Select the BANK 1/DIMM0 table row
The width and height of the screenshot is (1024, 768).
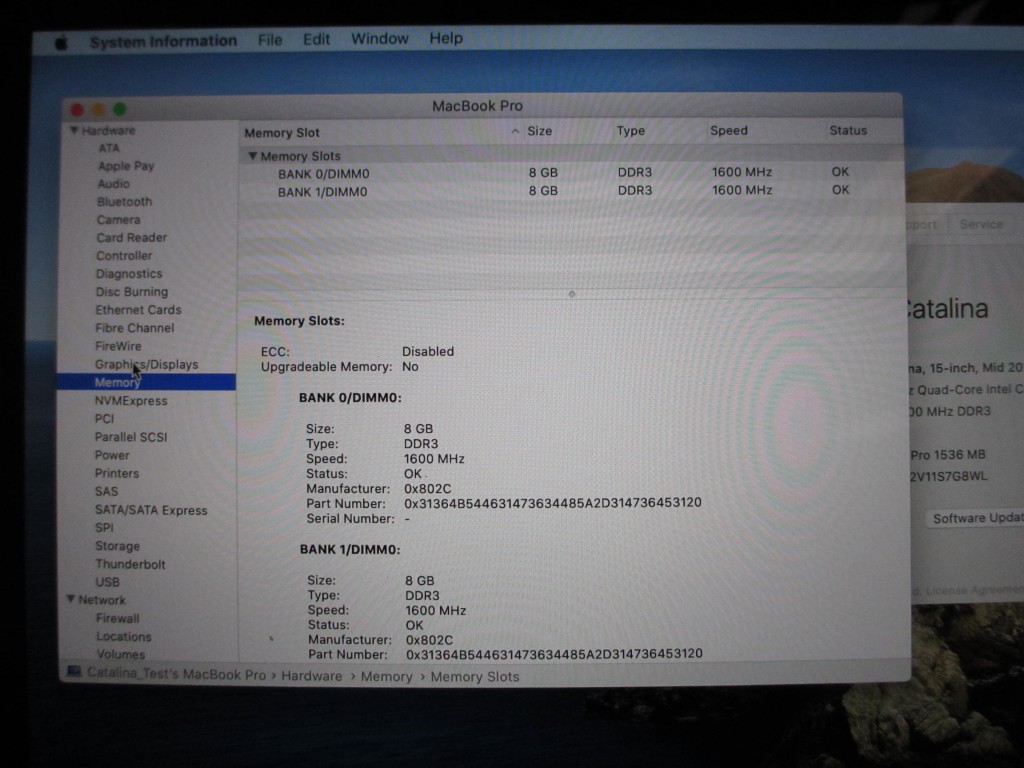pyautogui.click(x=571, y=191)
